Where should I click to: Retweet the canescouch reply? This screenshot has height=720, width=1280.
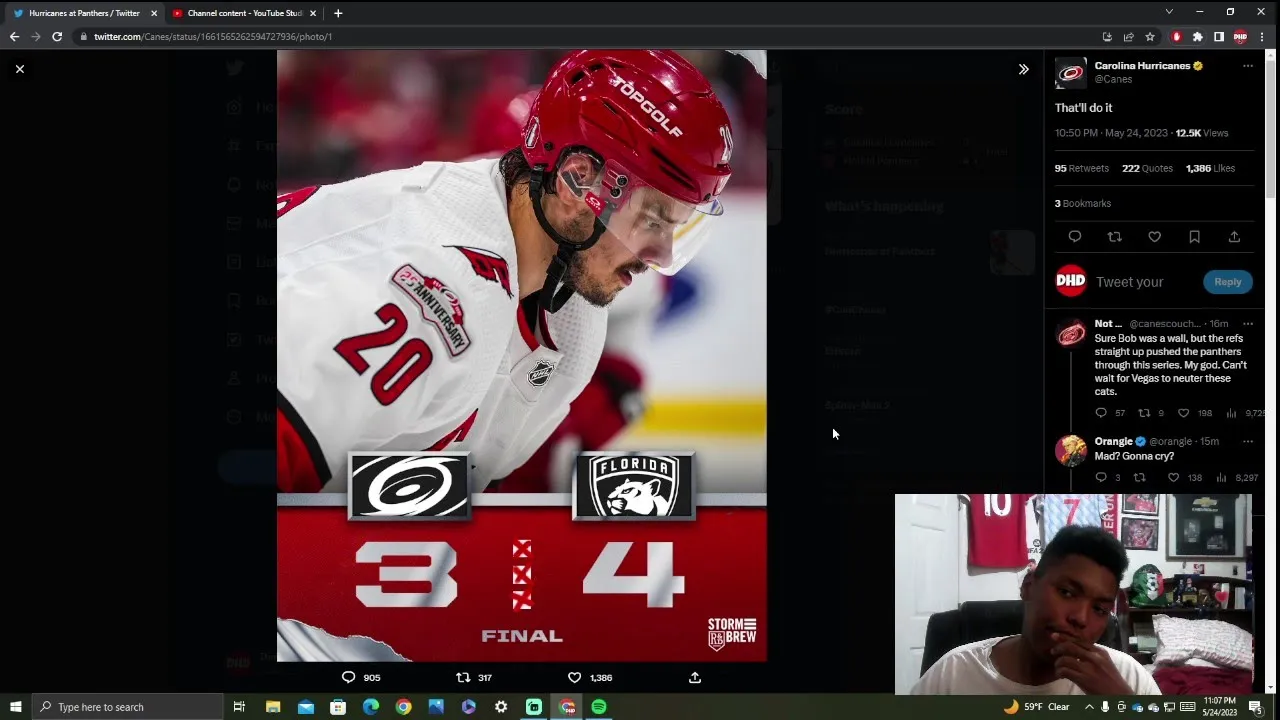1144,413
